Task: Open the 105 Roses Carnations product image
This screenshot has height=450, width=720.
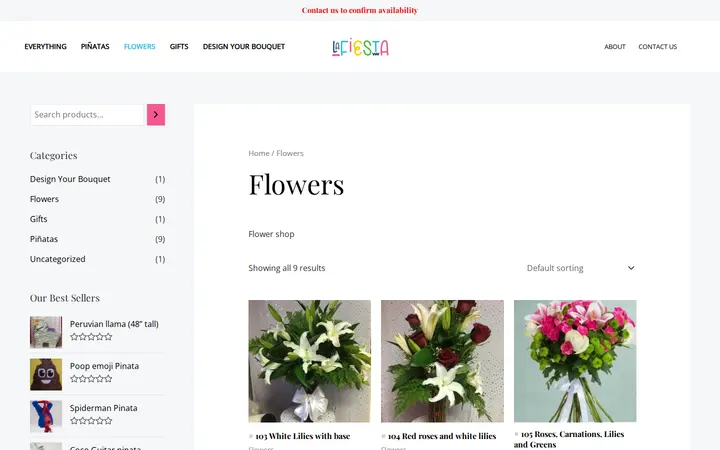Action: 575,361
